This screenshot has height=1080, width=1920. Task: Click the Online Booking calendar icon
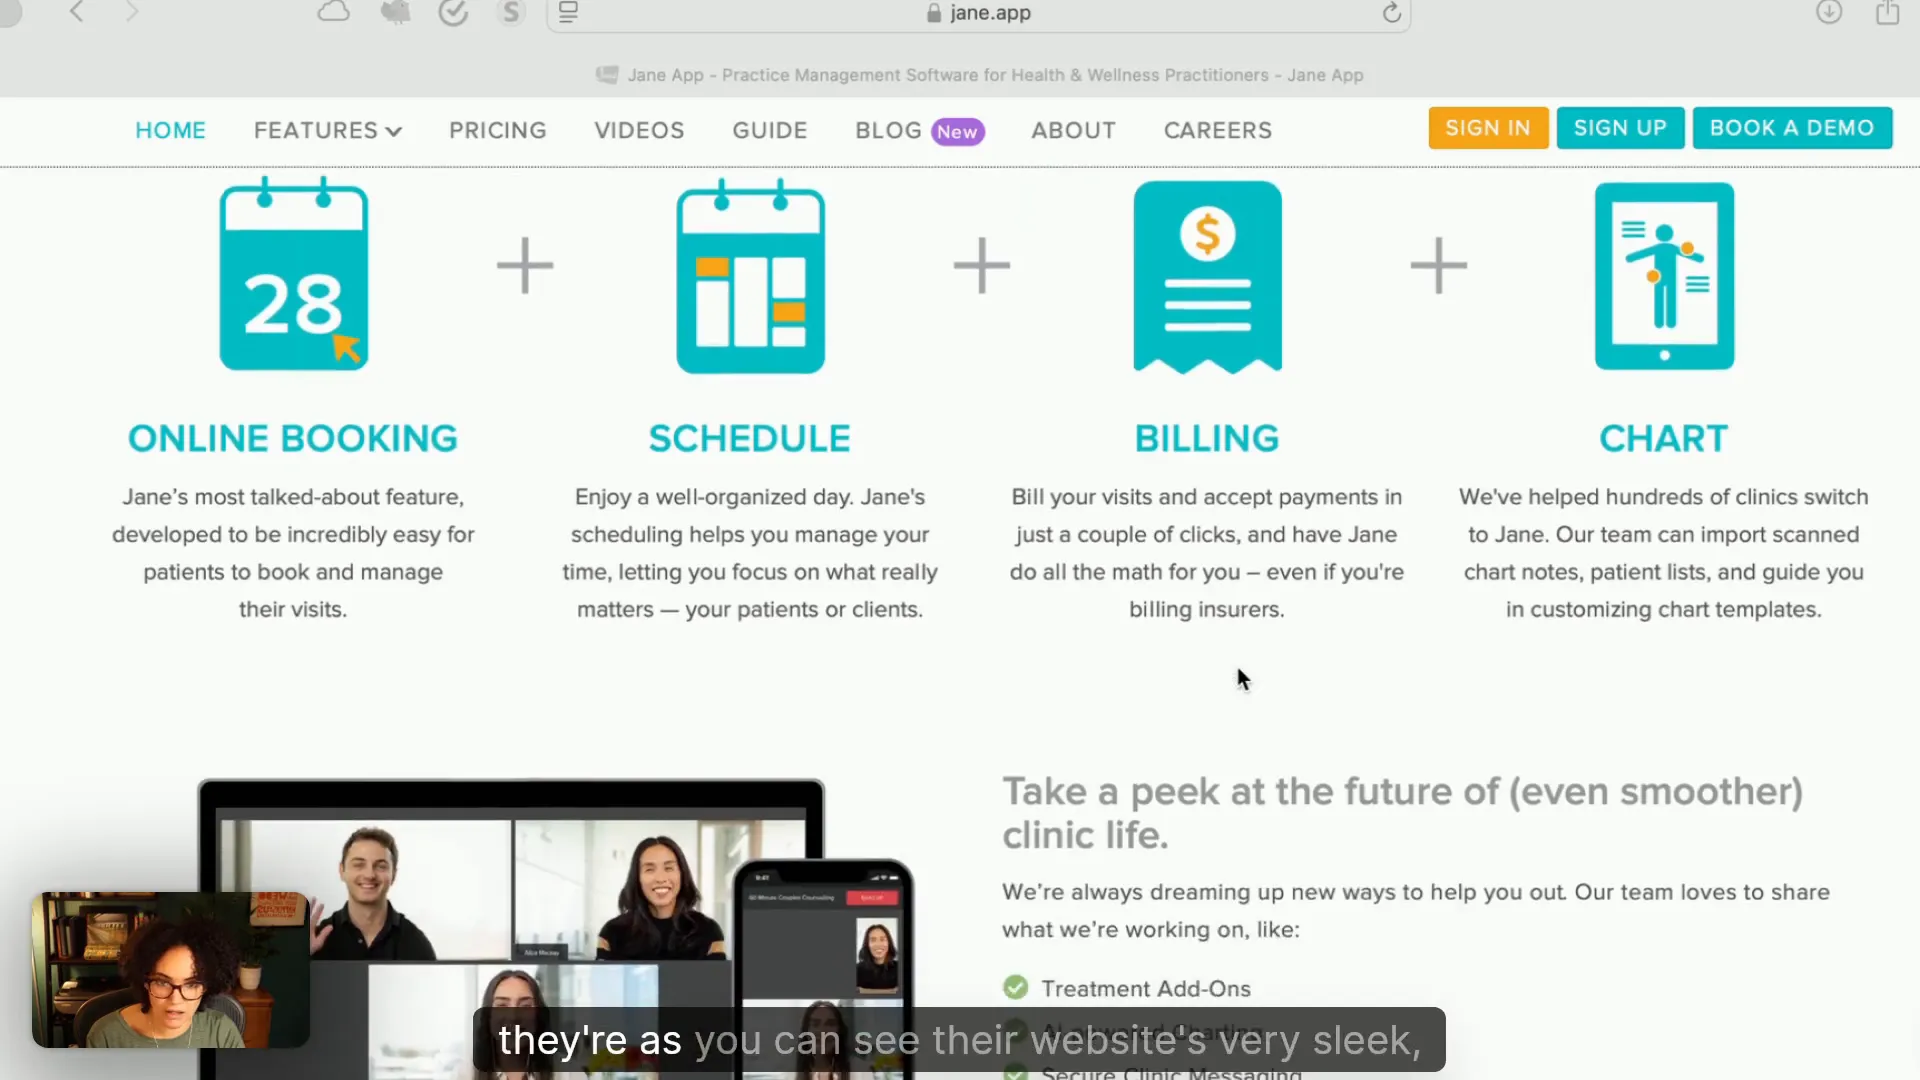tap(293, 274)
